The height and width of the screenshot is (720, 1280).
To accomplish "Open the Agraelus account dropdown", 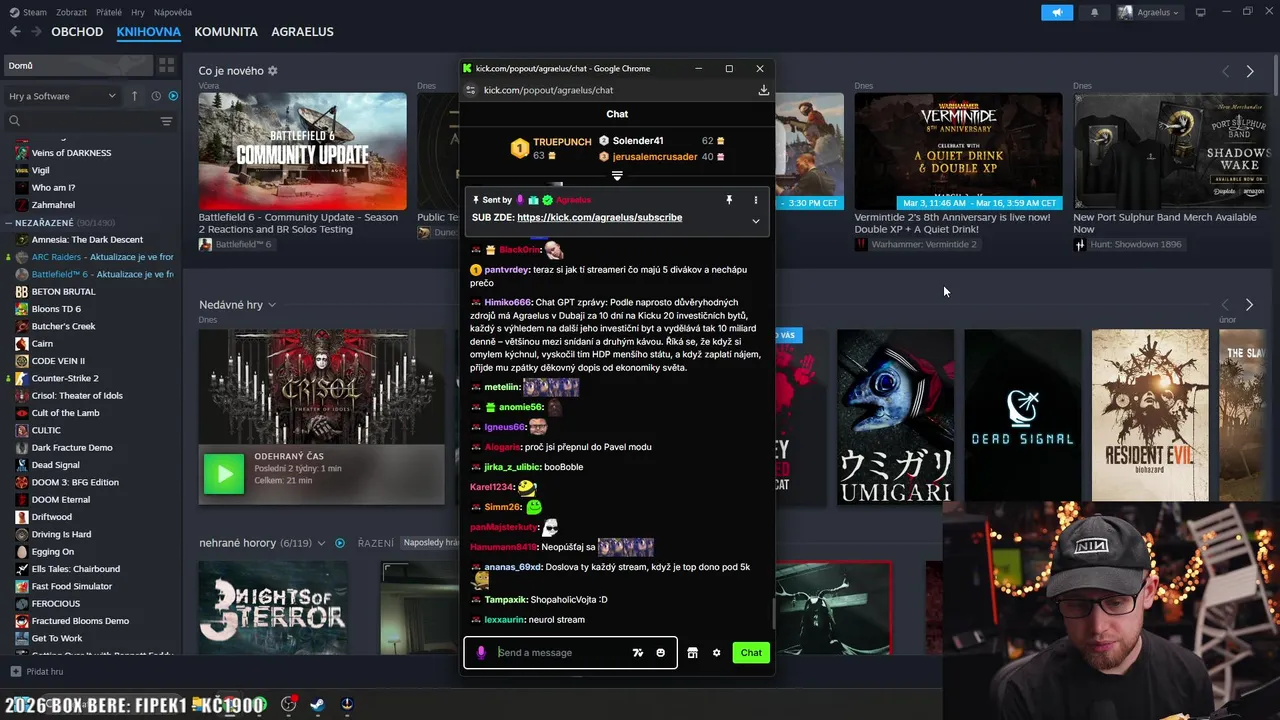I will (1148, 12).
